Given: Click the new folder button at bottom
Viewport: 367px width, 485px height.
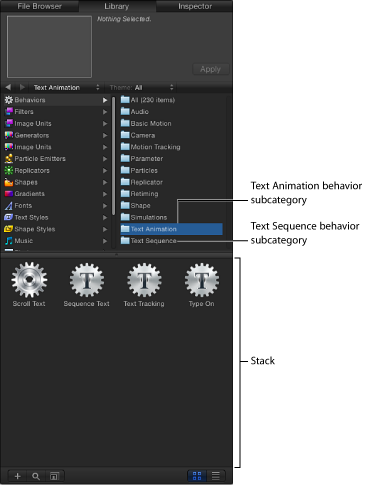Looking at the screenshot, I should pos(54,476).
